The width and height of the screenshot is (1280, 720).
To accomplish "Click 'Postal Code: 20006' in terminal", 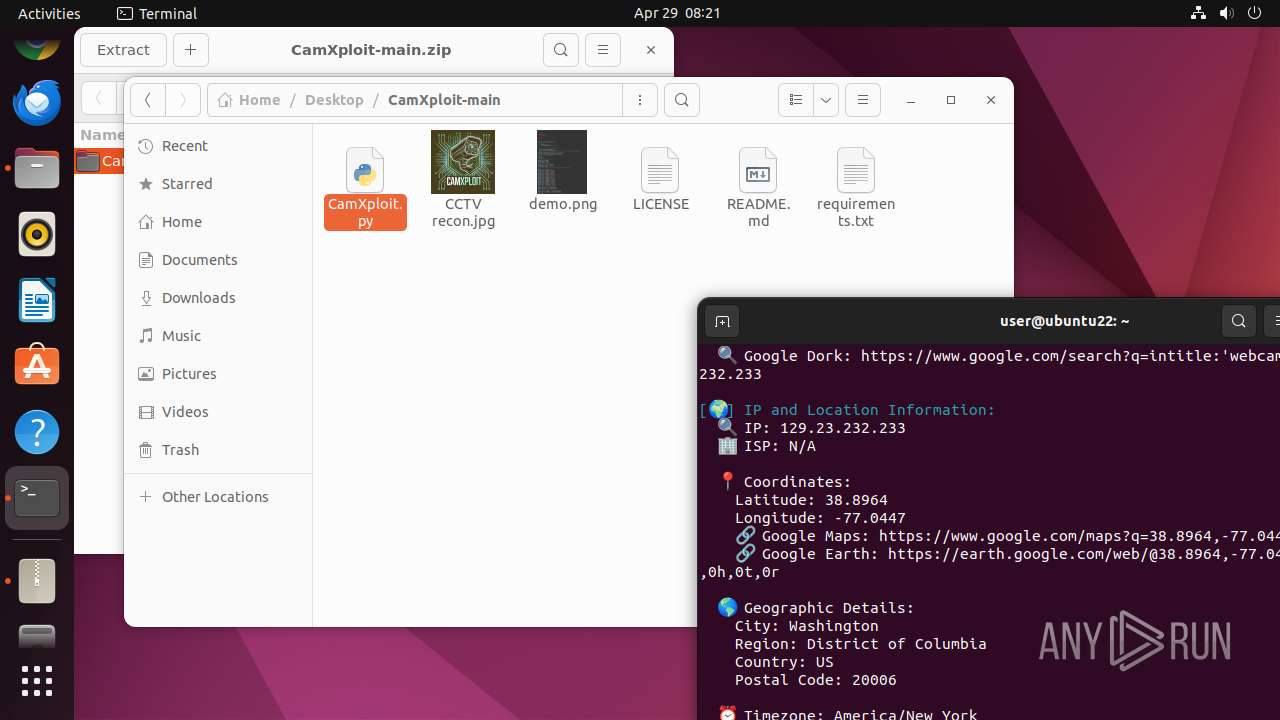I will (815, 680).
